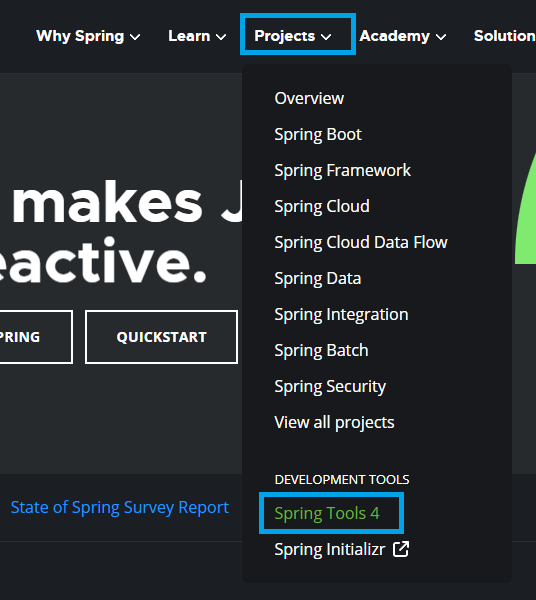Click the external link icon beside Spring Initializr
The height and width of the screenshot is (600, 536).
[401, 549]
